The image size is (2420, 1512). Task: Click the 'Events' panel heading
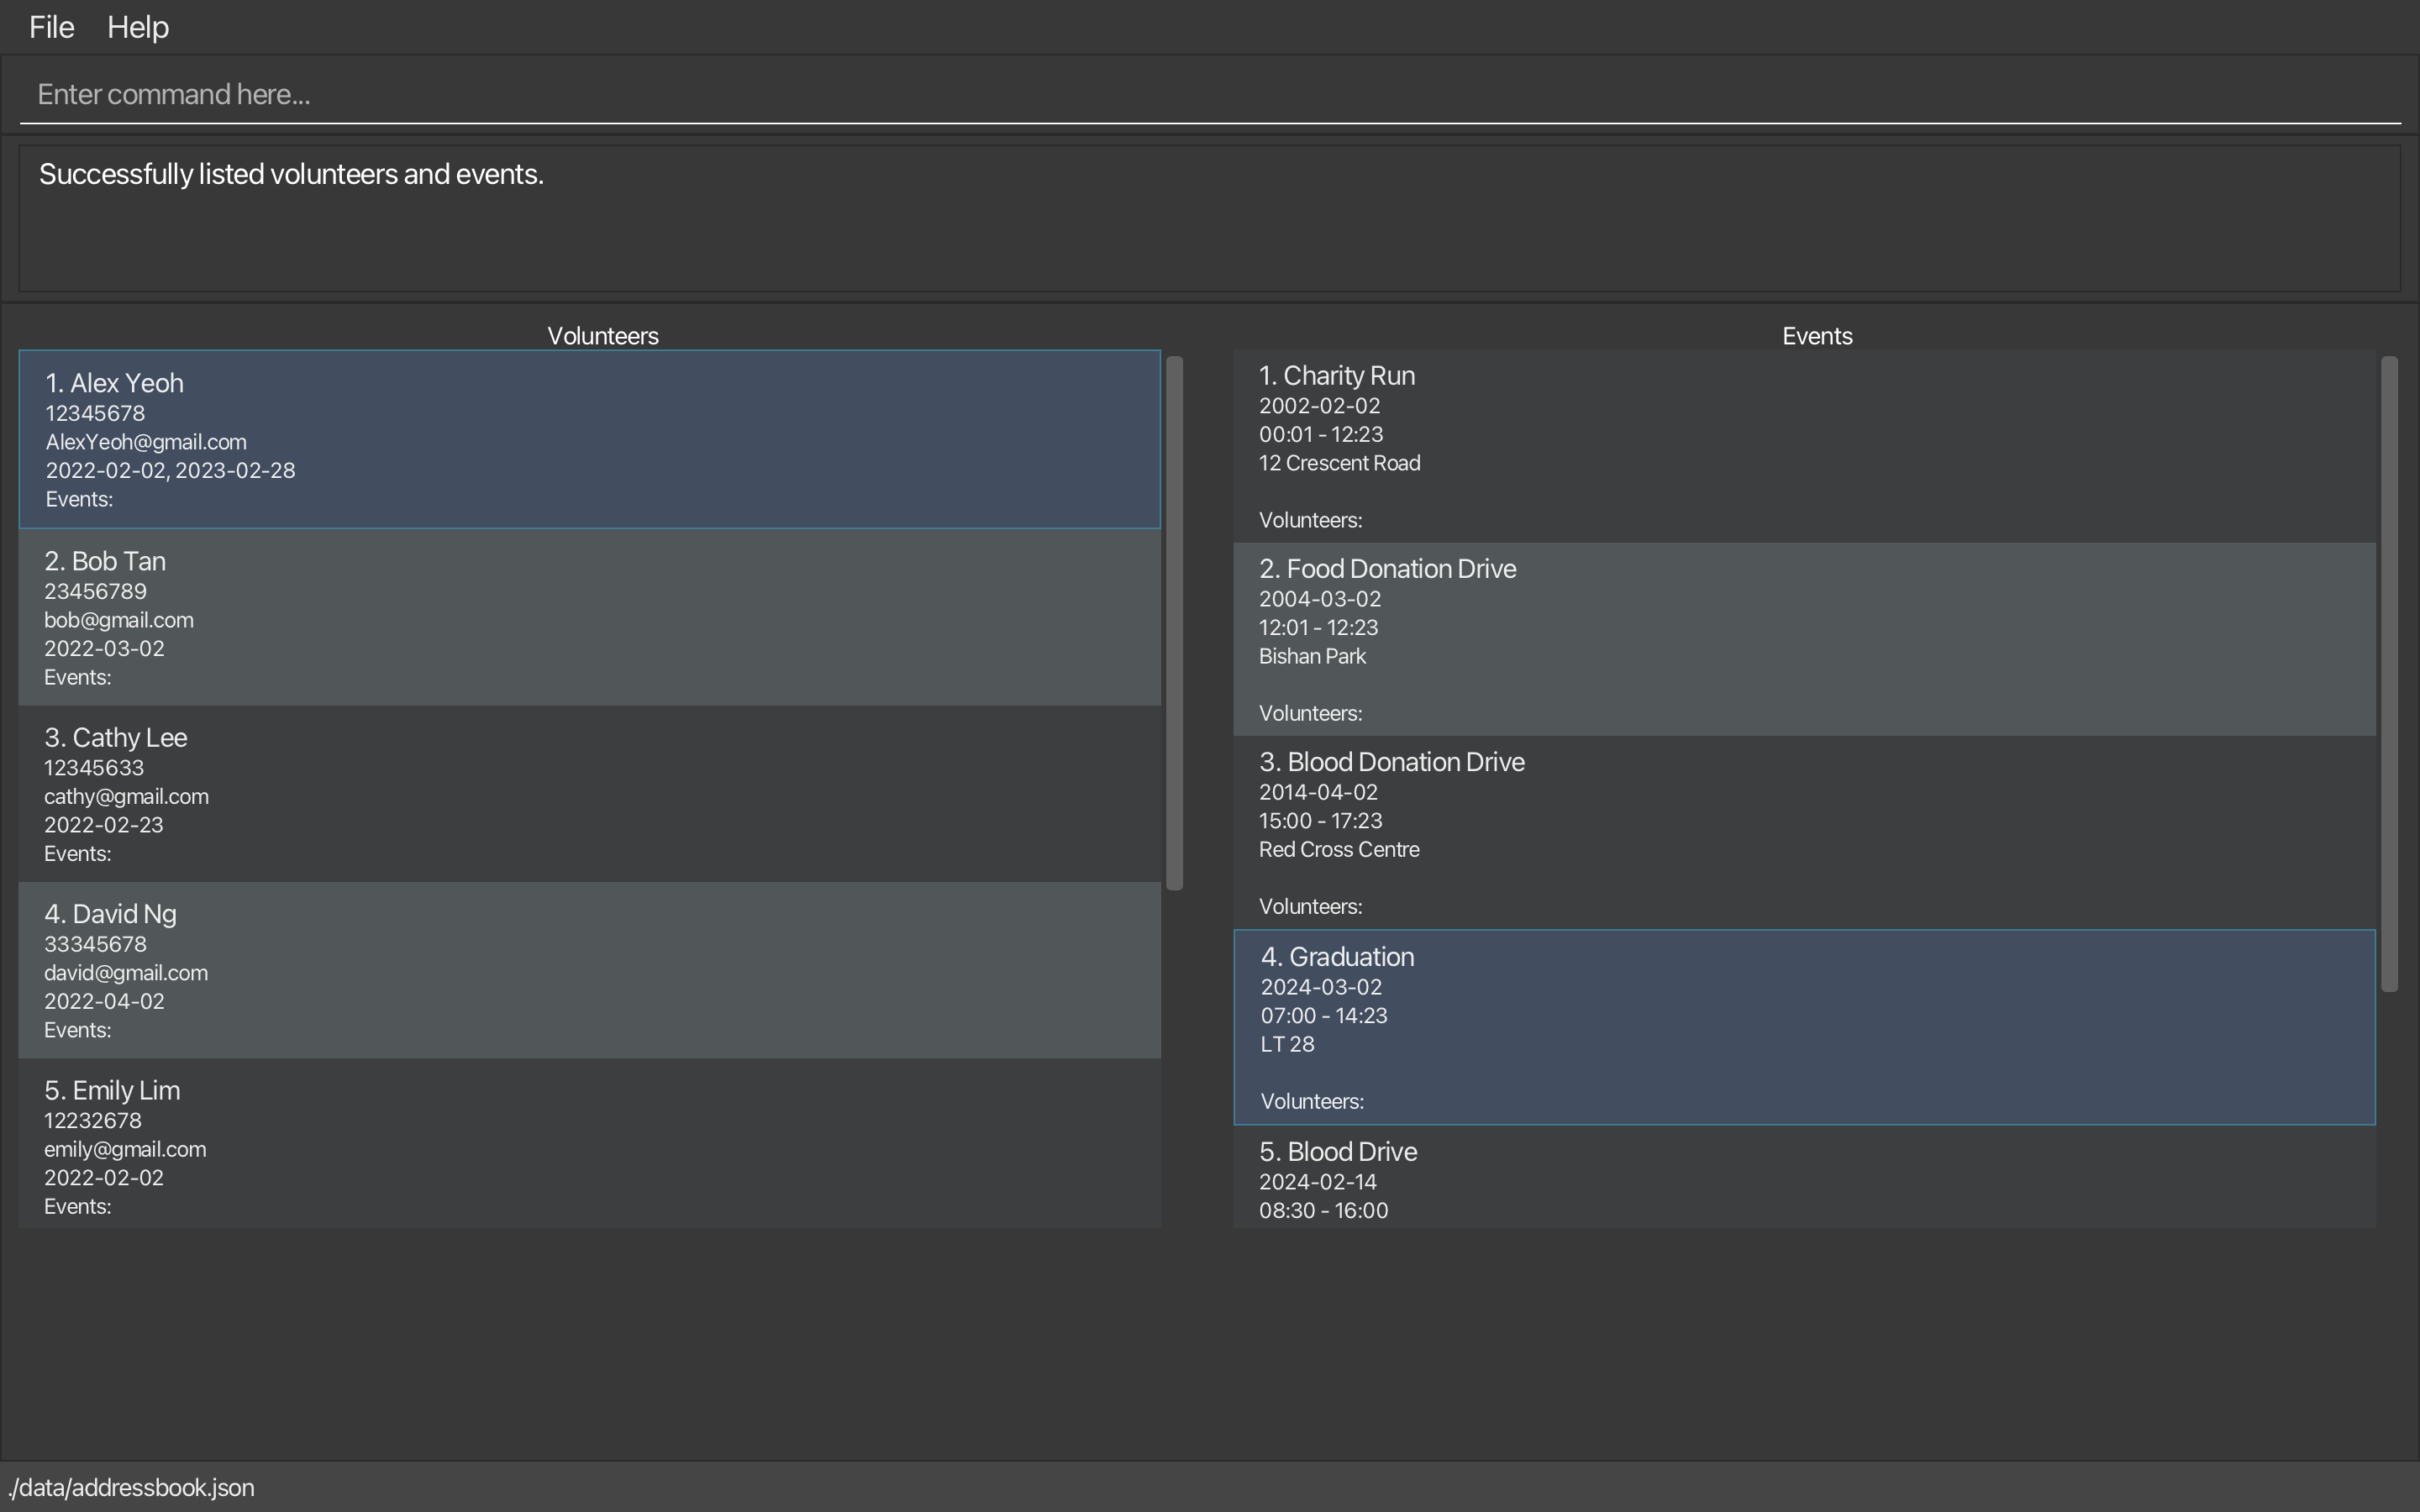pyautogui.click(x=1817, y=336)
